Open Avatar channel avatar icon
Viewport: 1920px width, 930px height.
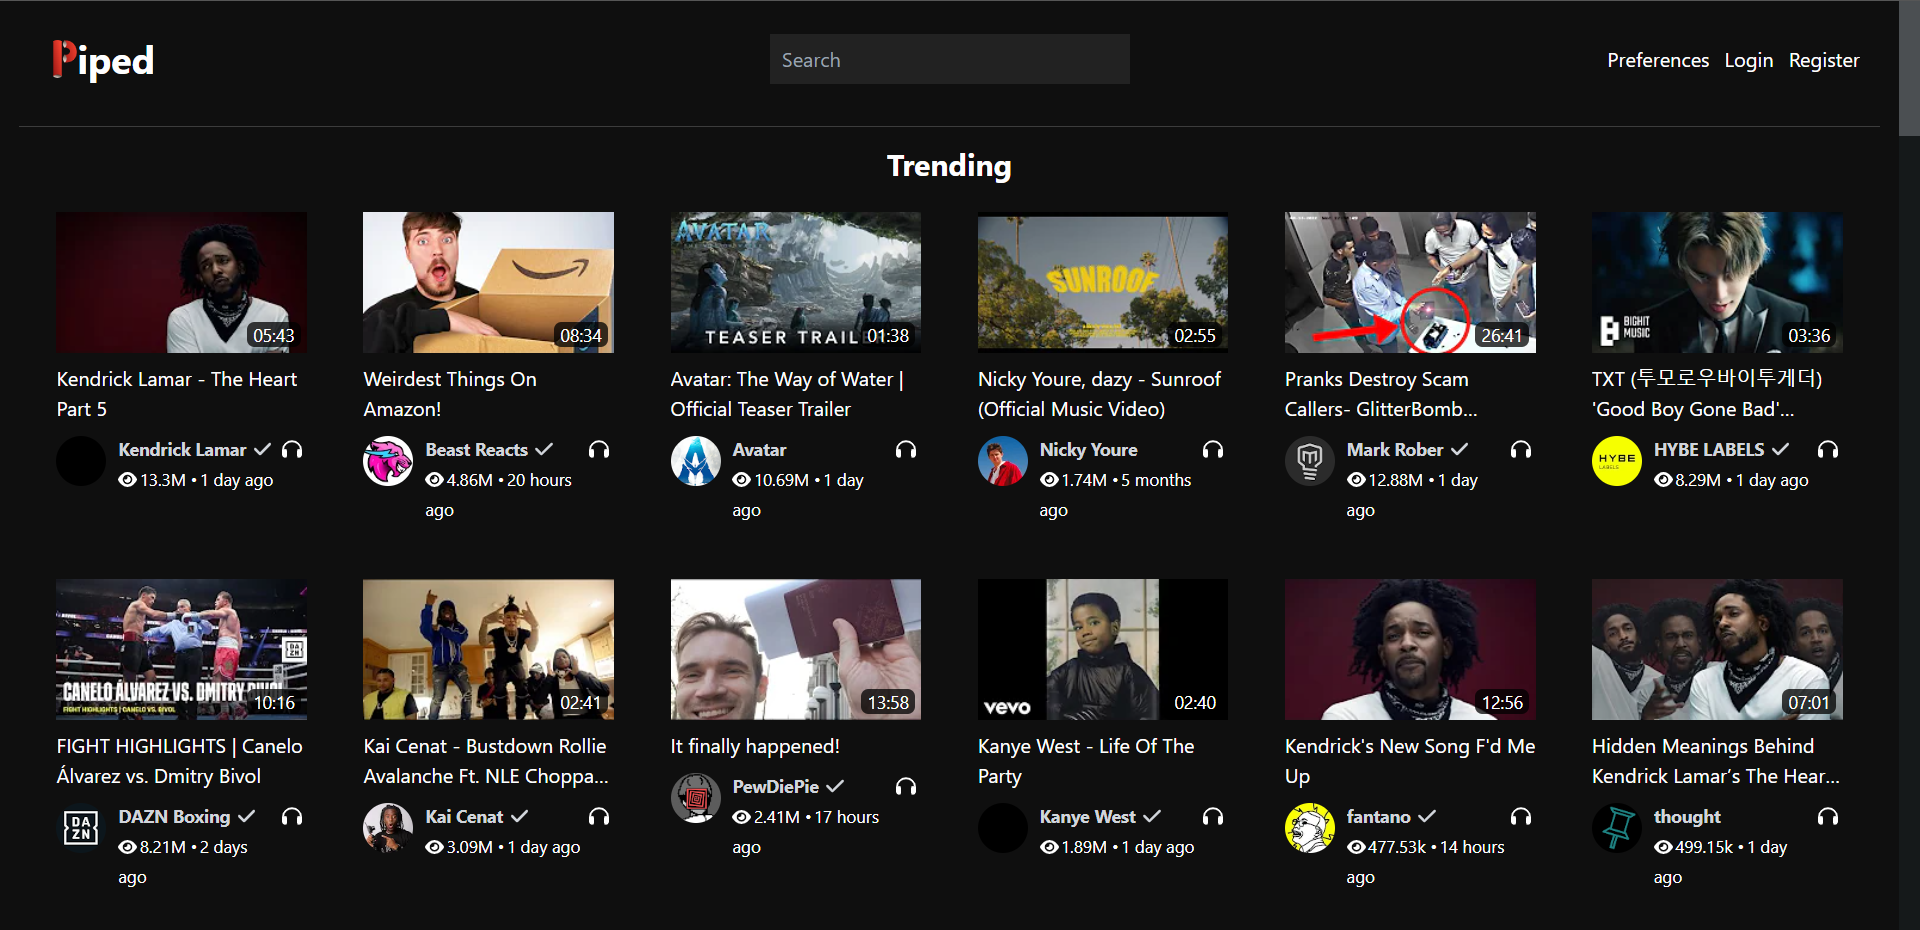(696, 461)
